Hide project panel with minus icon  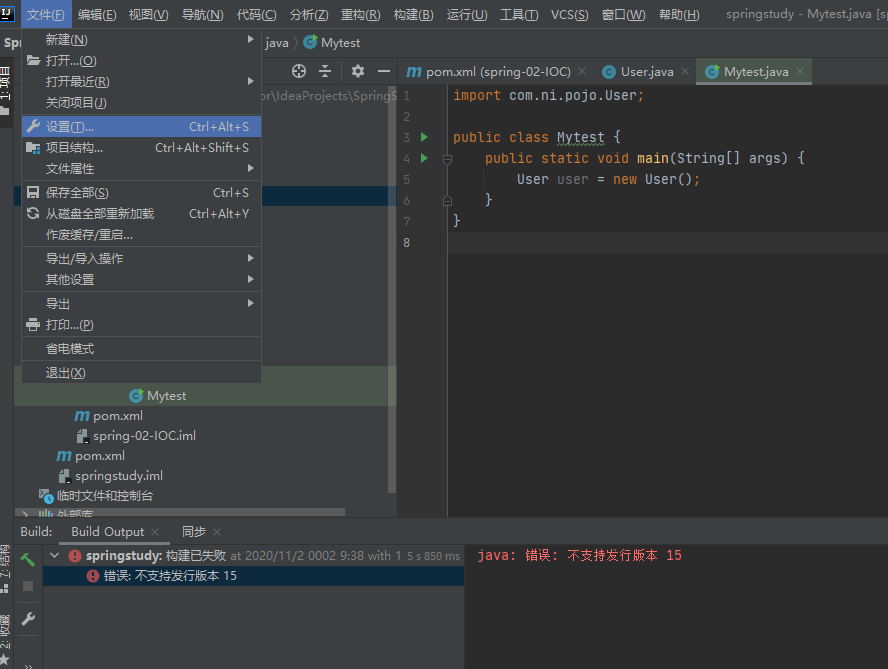click(384, 71)
